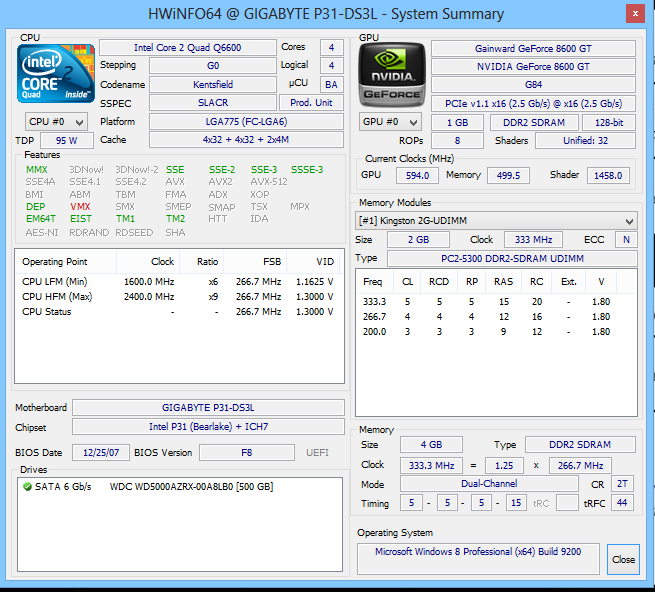Select the CPU Status row

178,312
